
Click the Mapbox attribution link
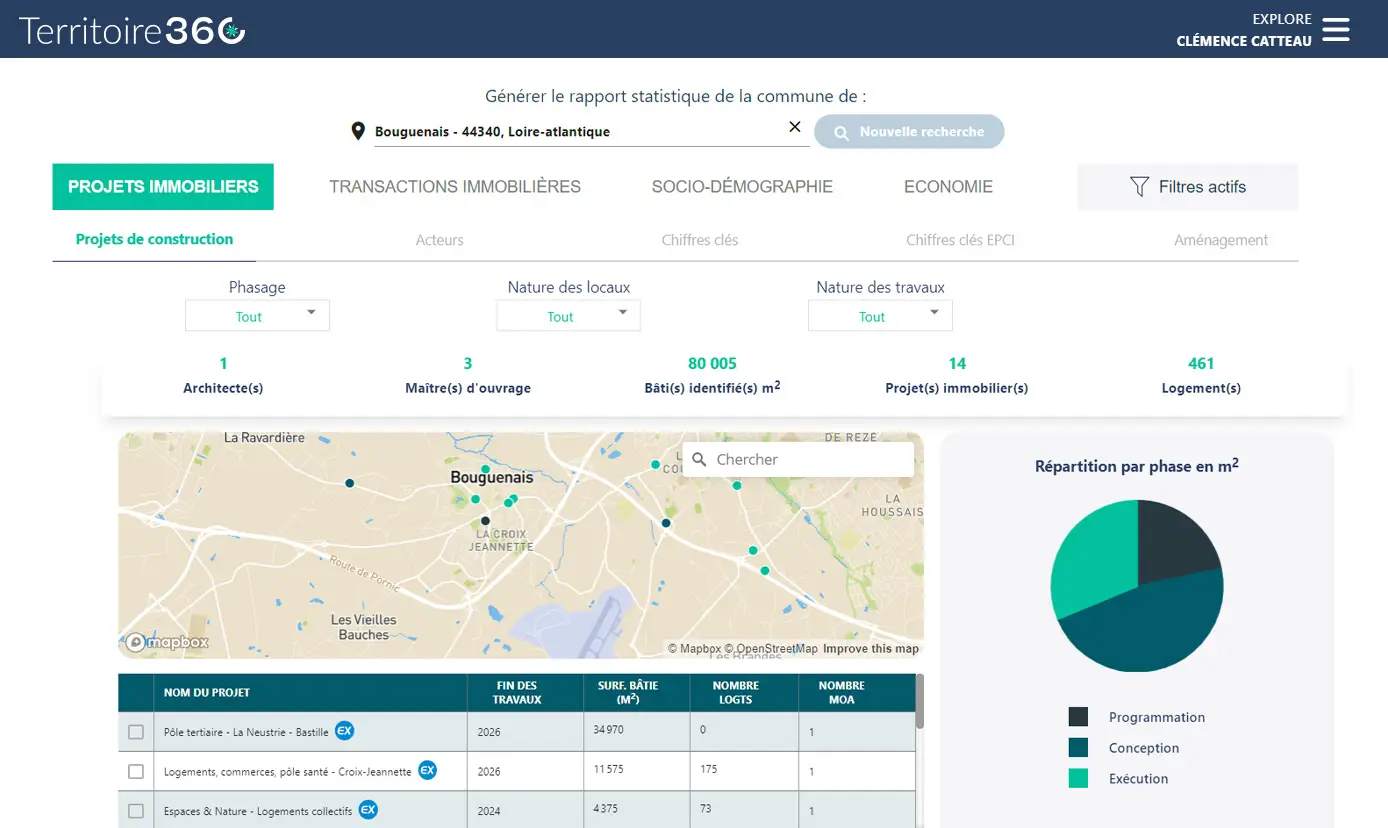(x=694, y=649)
